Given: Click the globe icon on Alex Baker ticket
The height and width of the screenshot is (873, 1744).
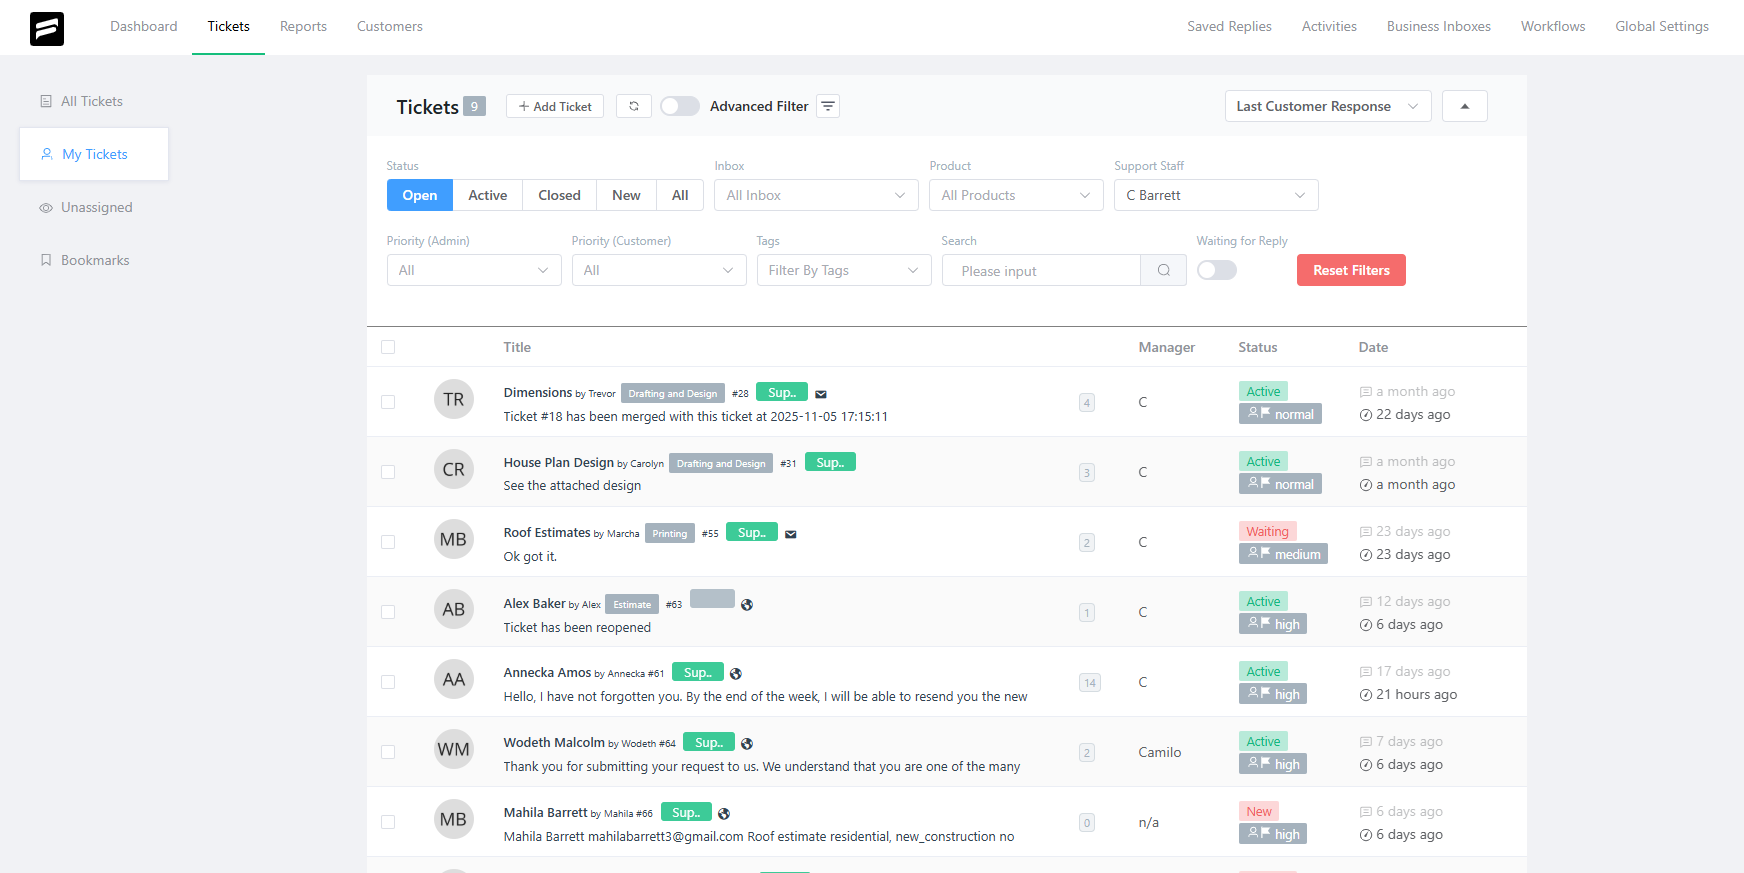Looking at the screenshot, I should pos(747,604).
